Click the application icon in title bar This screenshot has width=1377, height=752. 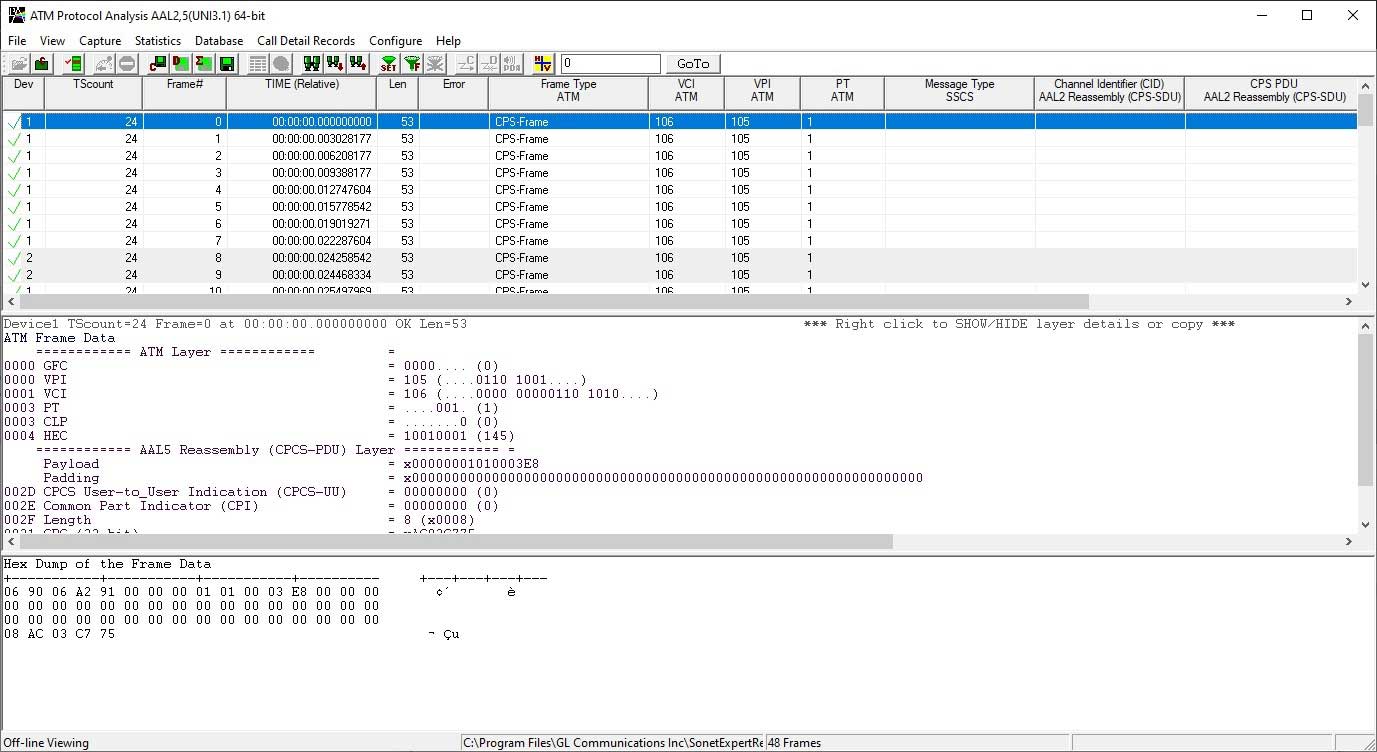16,15
